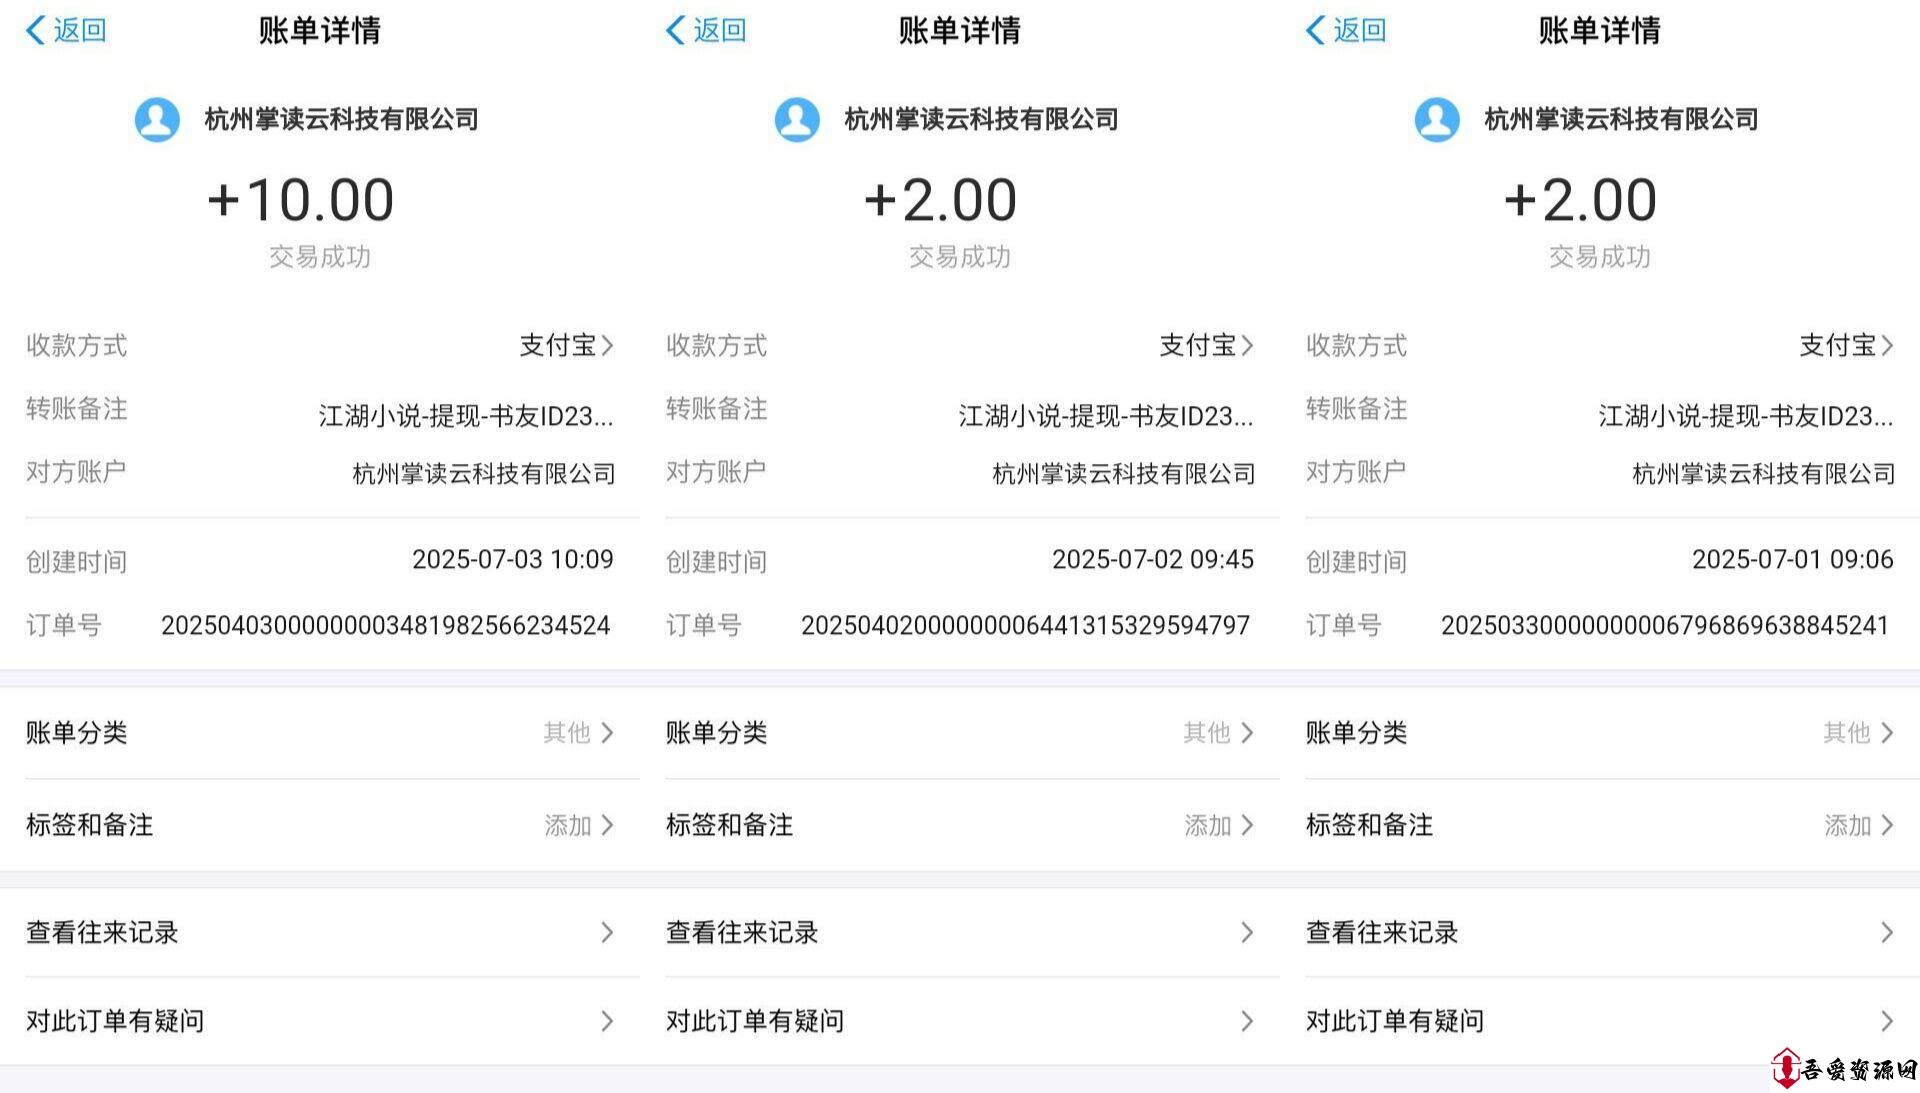Open payer avatar on the 07-01 09:06 bill
The width and height of the screenshot is (1920, 1093).
coord(1437,119)
